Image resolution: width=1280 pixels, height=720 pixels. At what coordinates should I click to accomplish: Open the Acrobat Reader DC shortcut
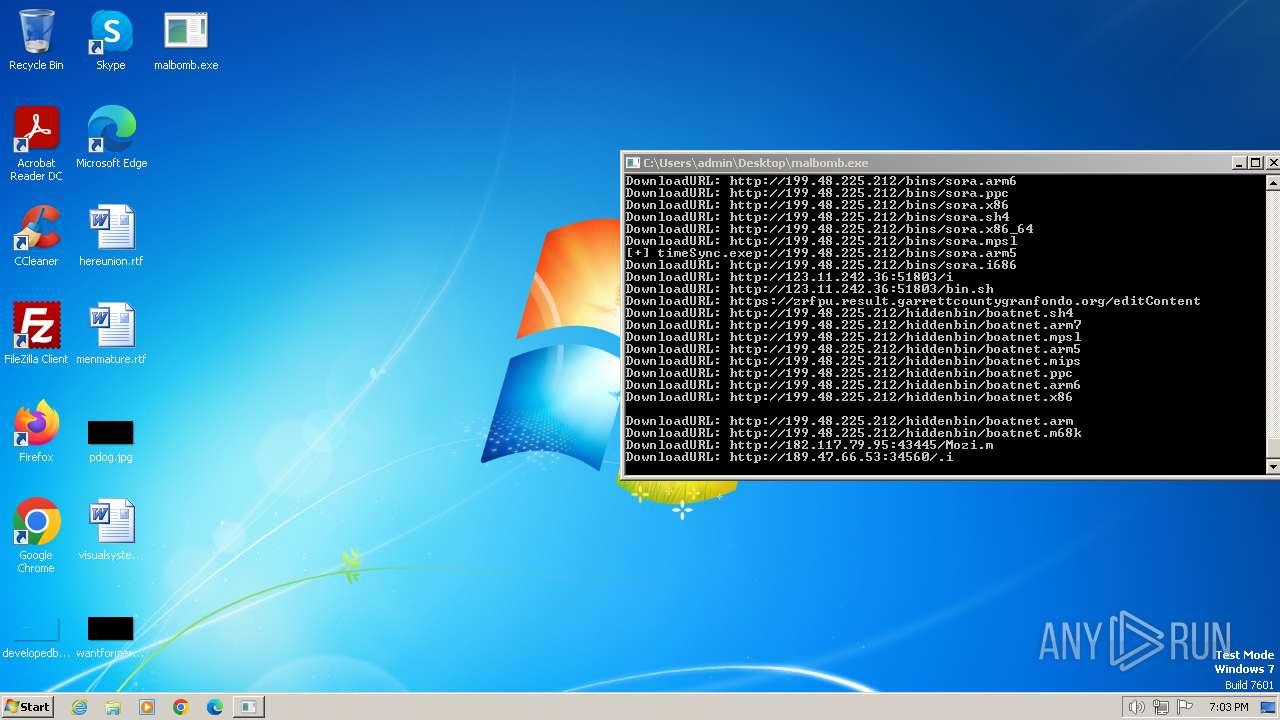36,144
